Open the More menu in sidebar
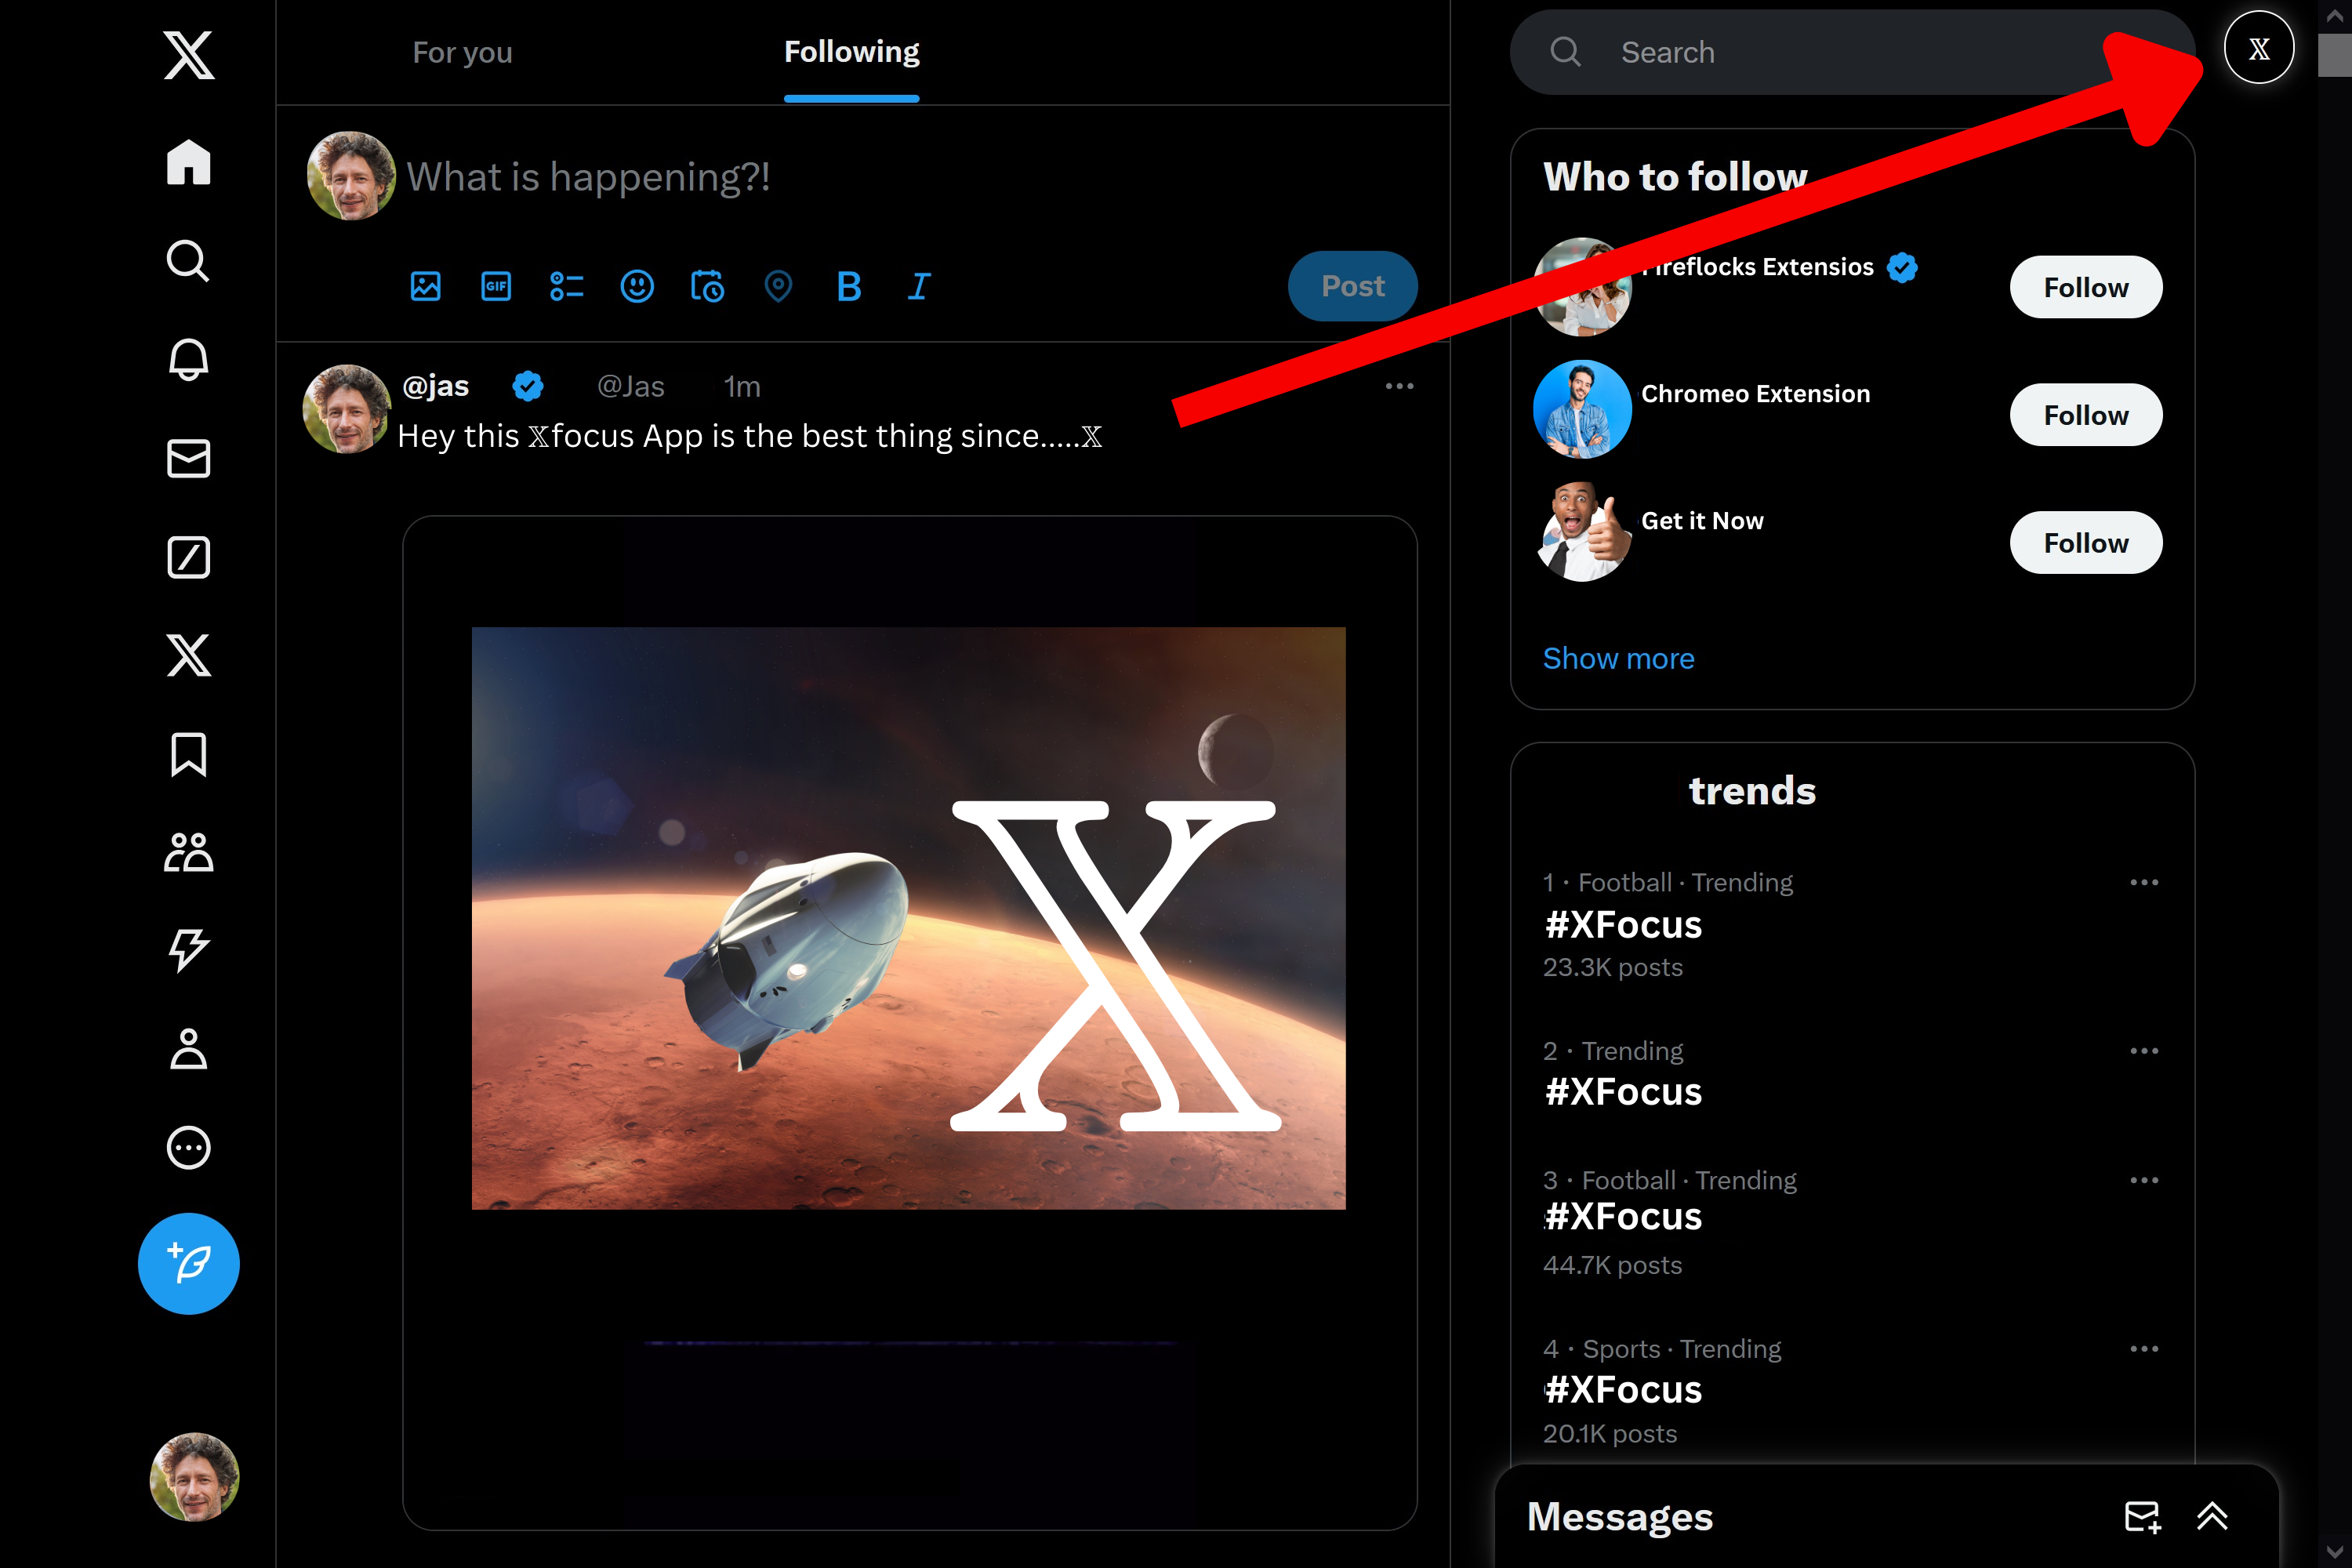The width and height of the screenshot is (2352, 1568). pos(188,1148)
